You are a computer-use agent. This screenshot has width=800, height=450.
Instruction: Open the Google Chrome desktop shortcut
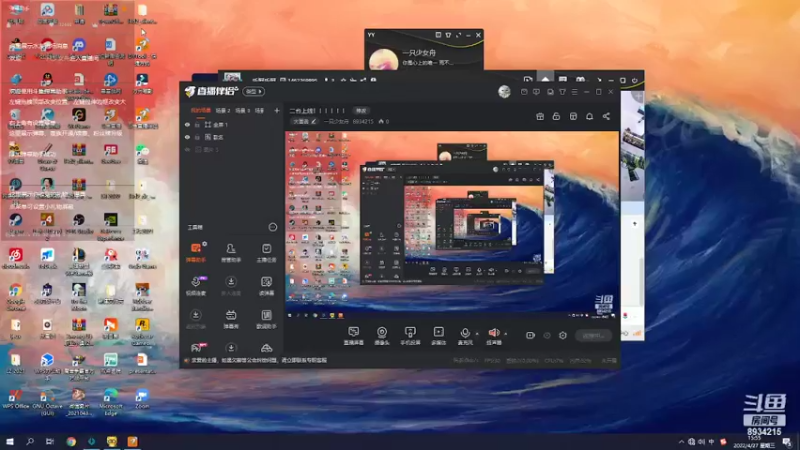(15, 297)
